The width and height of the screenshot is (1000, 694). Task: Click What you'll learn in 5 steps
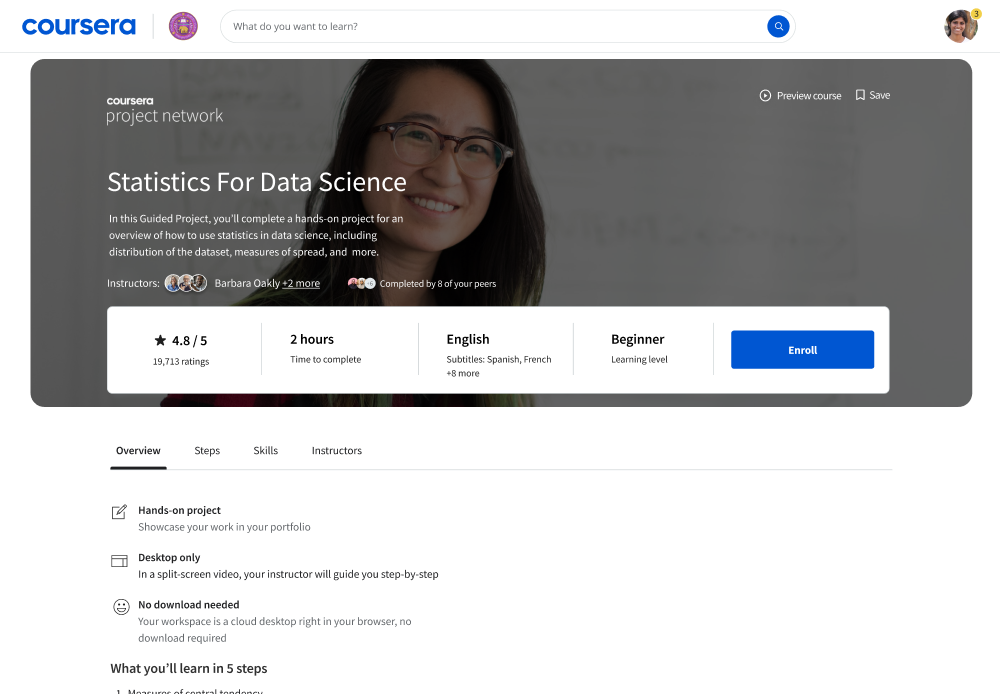[x=189, y=668]
